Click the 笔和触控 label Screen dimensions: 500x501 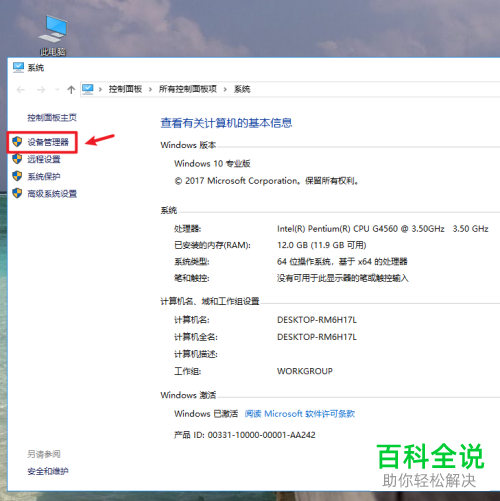(x=192, y=278)
